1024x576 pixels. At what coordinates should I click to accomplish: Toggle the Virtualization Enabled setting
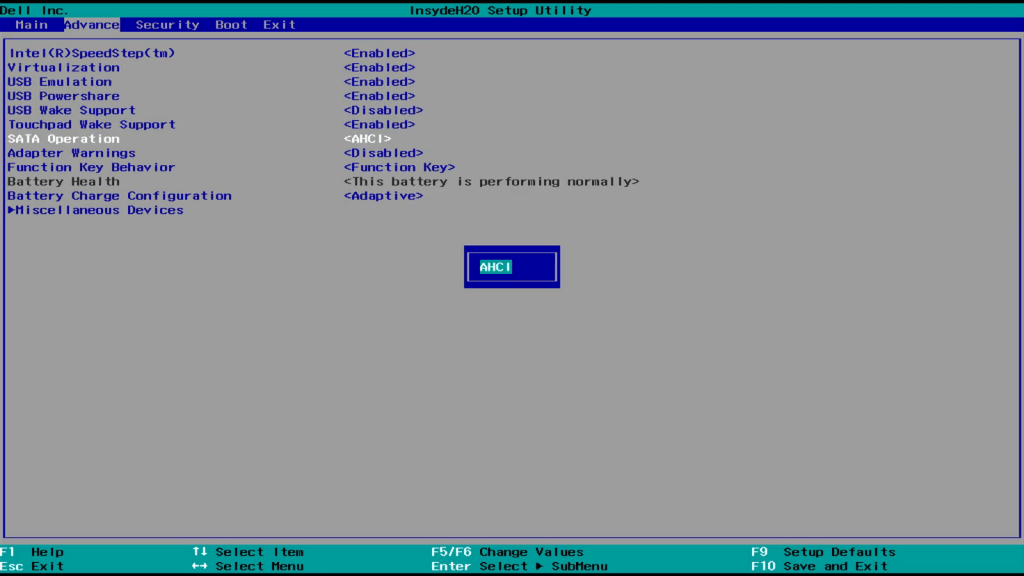[379, 68]
